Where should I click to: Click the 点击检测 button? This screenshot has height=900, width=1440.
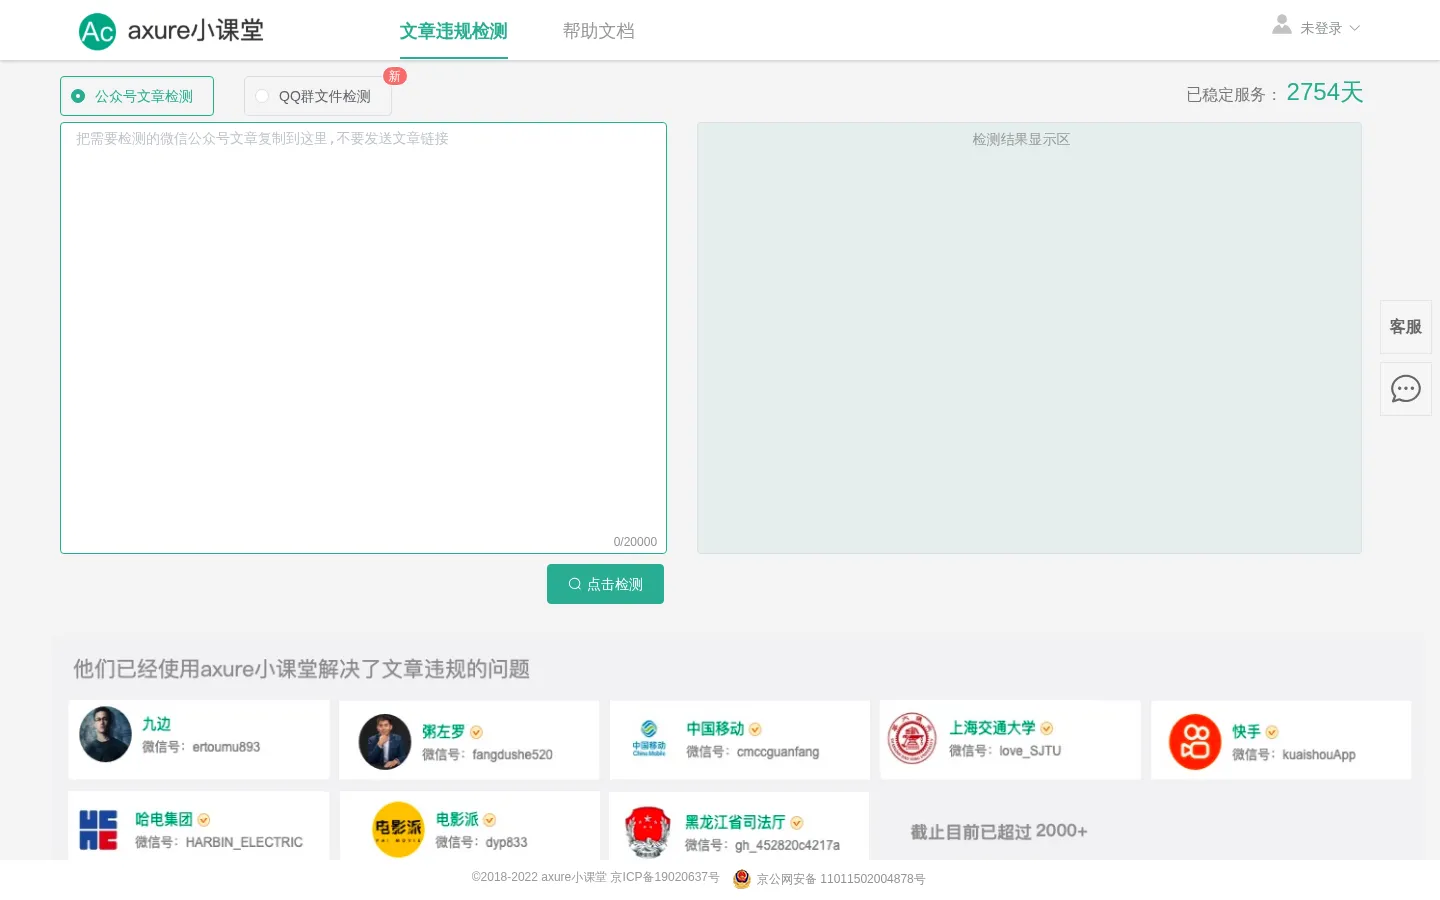pos(605,584)
